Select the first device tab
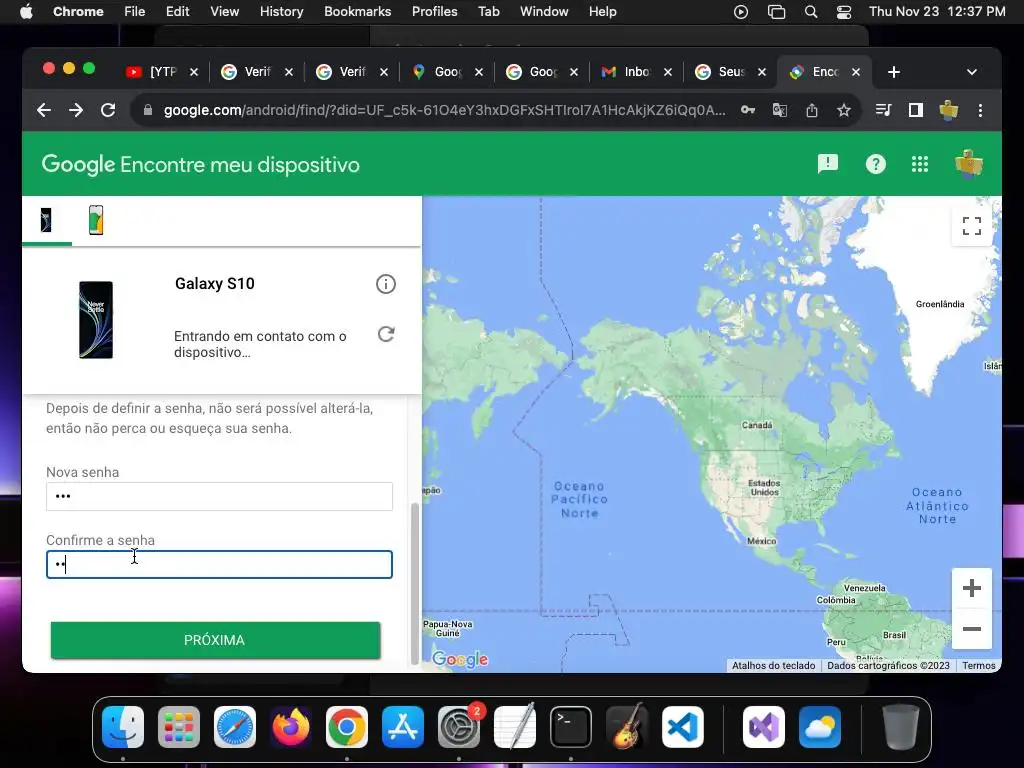The width and height of the screenshot is (1024, 768). (x=46, y=221)
